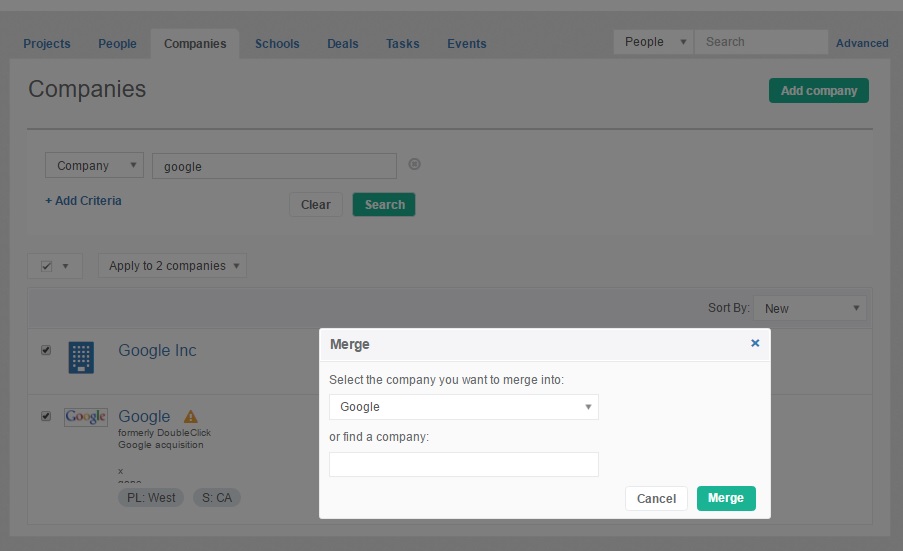Confirm with the Merge button
903x551 pixels.
(x=726, y=498)
